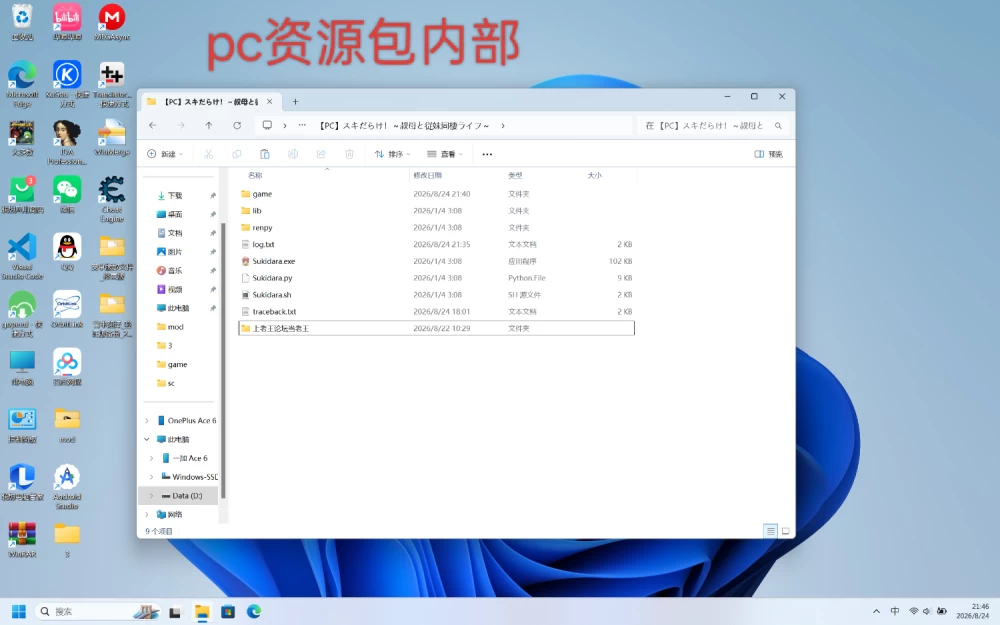Open the Cheat Engine desktop shortcut
The width and height of the screenshot is (1000, 625).
tap(112, 199)
